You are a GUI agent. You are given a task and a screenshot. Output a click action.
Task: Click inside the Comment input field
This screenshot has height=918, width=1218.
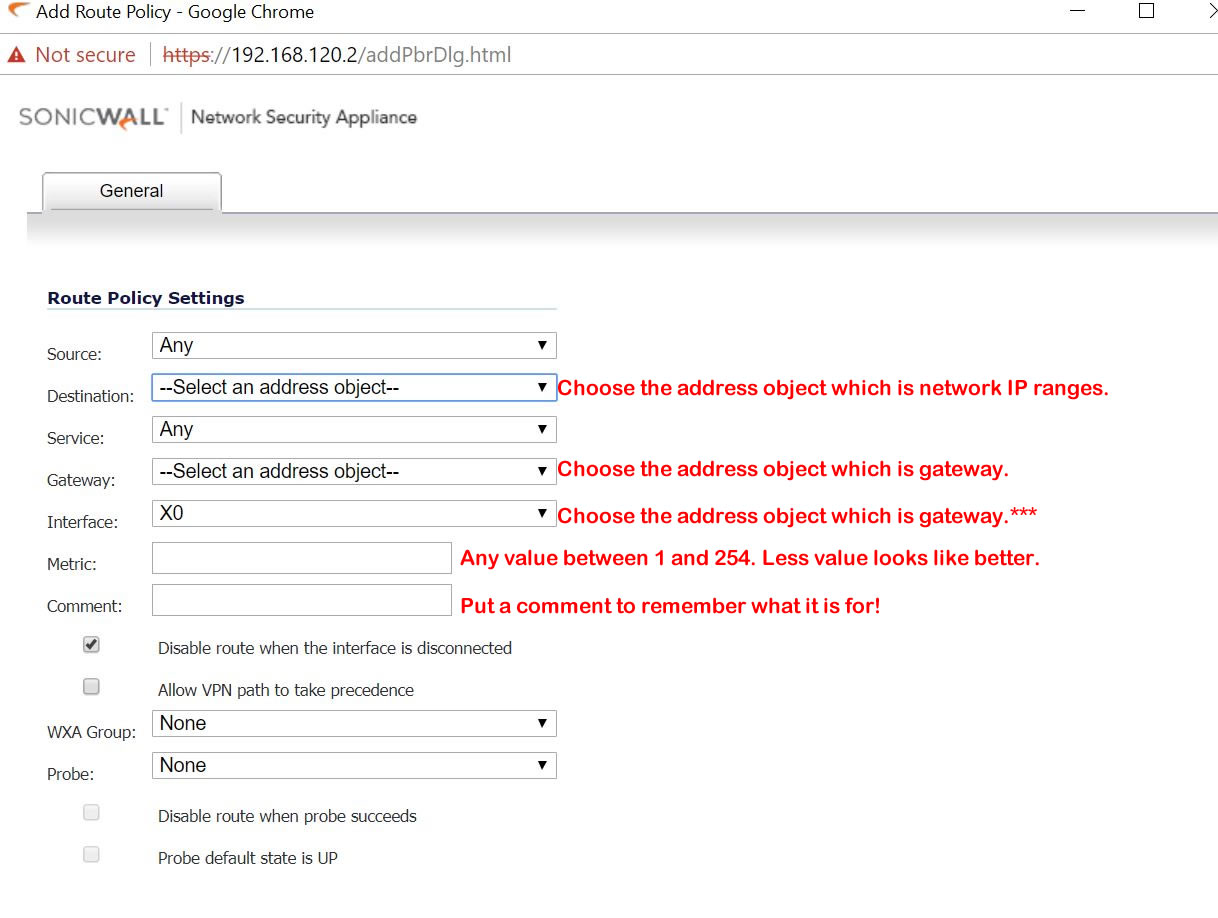(x=300, y=600)
